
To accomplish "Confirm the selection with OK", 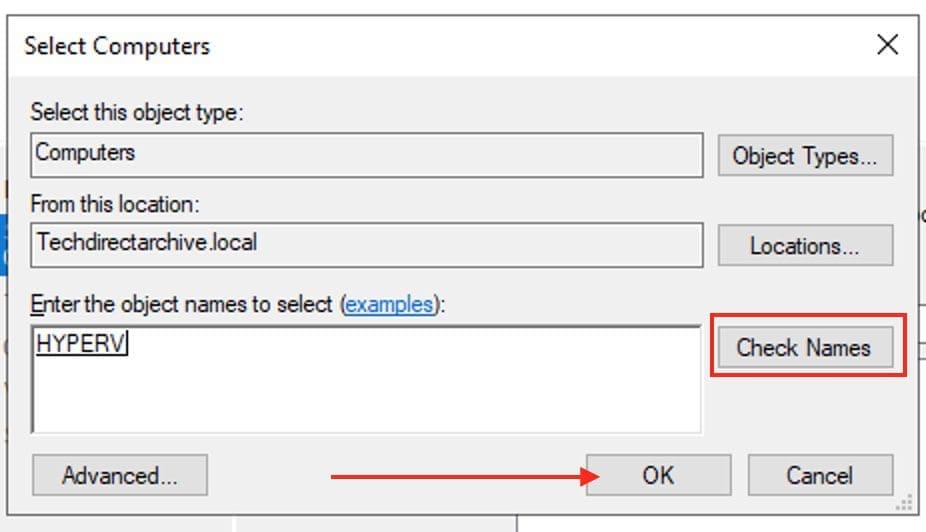I will point(658,475).
